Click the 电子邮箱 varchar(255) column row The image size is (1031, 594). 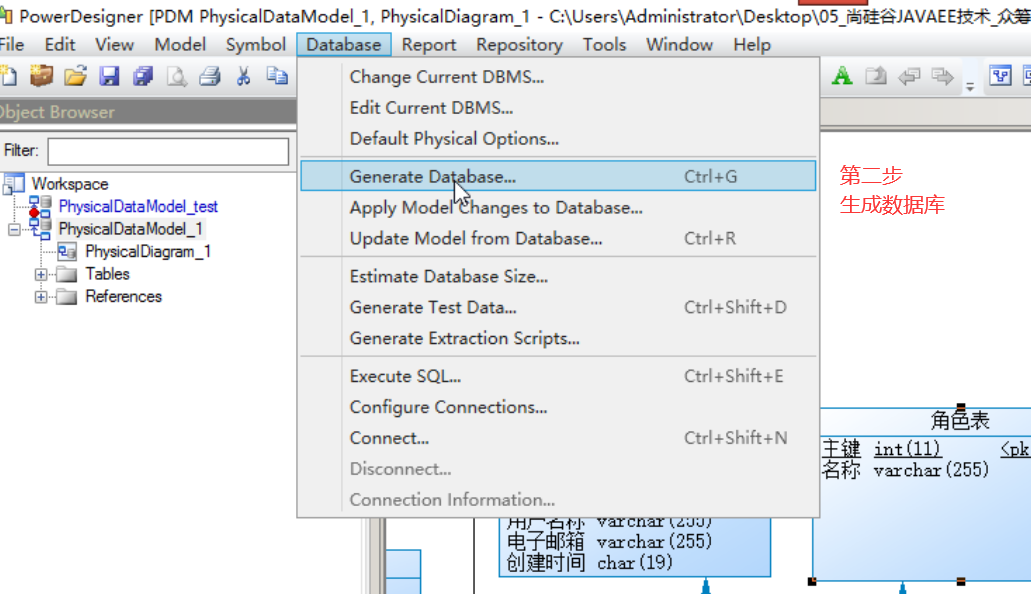pos(610,541)
